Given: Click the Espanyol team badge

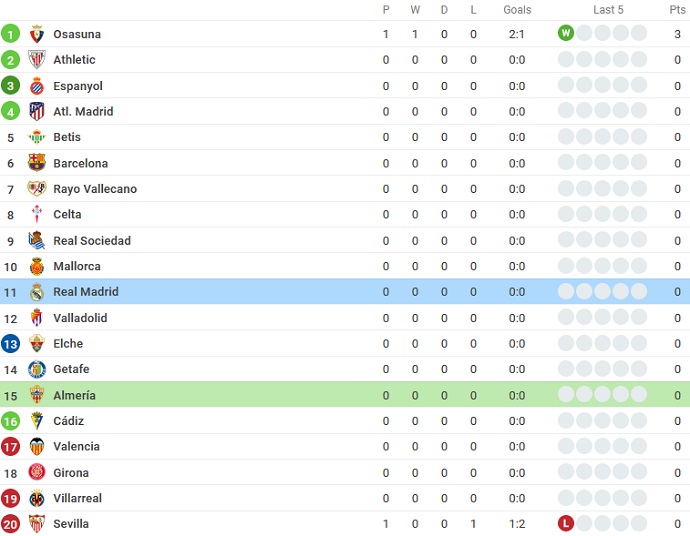Looking at the screenshot, I should click(x=37, y=86).
